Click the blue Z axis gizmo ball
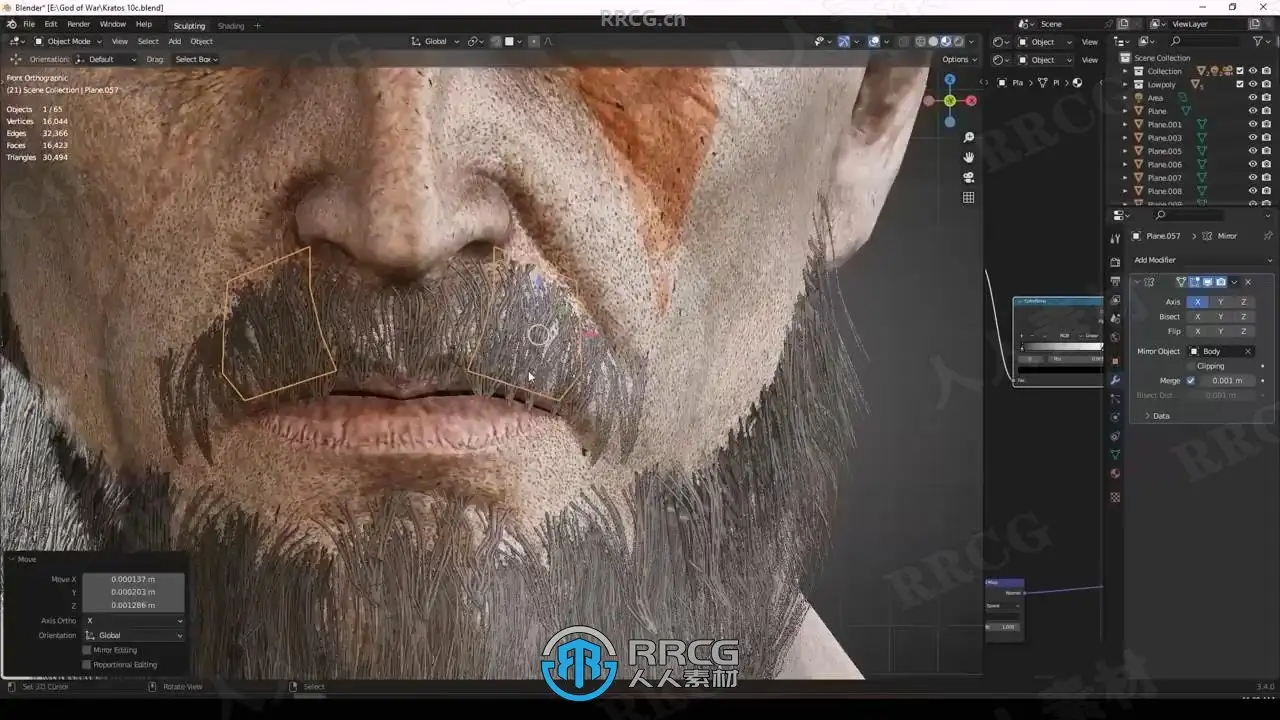The image size is (1280, 720). pos(949,79)
